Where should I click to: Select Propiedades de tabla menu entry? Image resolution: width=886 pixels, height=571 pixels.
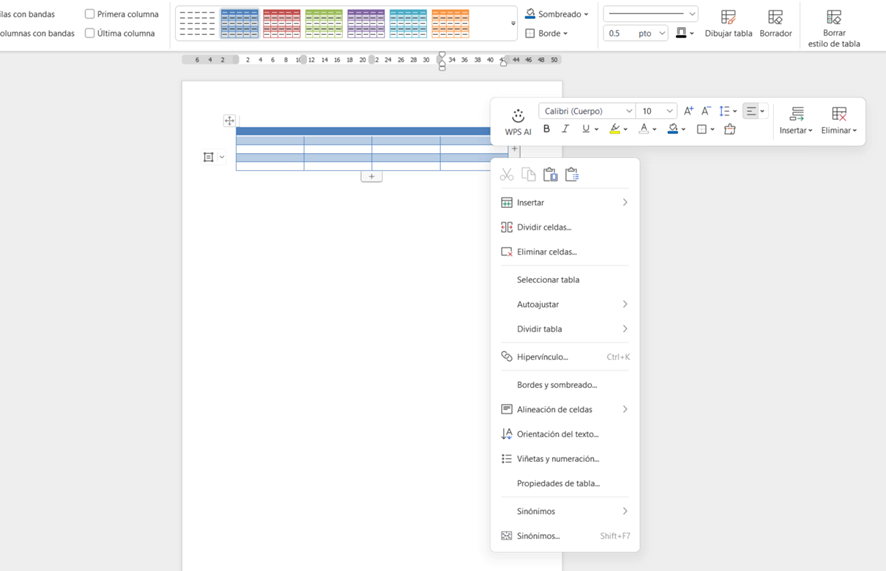coord(558,483)
